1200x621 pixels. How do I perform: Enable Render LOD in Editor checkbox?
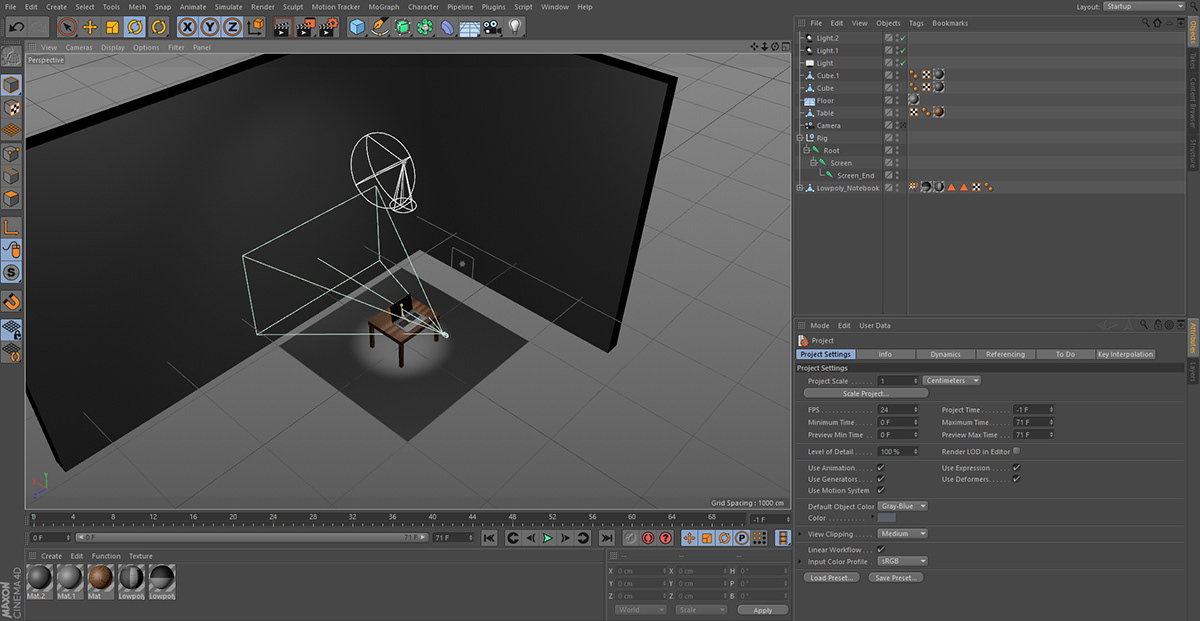pos(1016,451)
